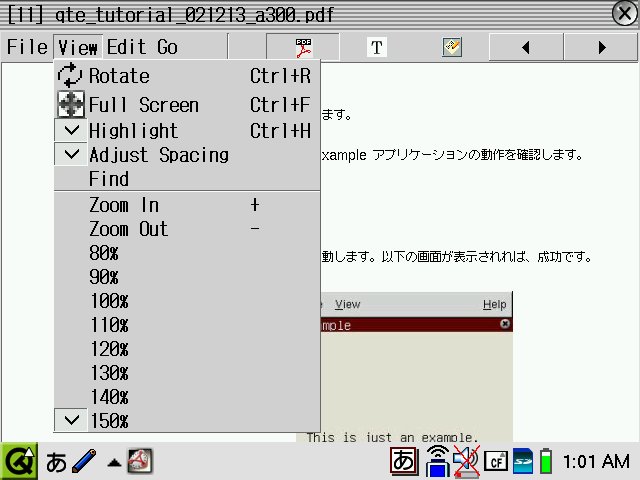Screen dimensions: 640x480
Task: Open the PDF viewer taskbar icon
Action: click(140, 461)
